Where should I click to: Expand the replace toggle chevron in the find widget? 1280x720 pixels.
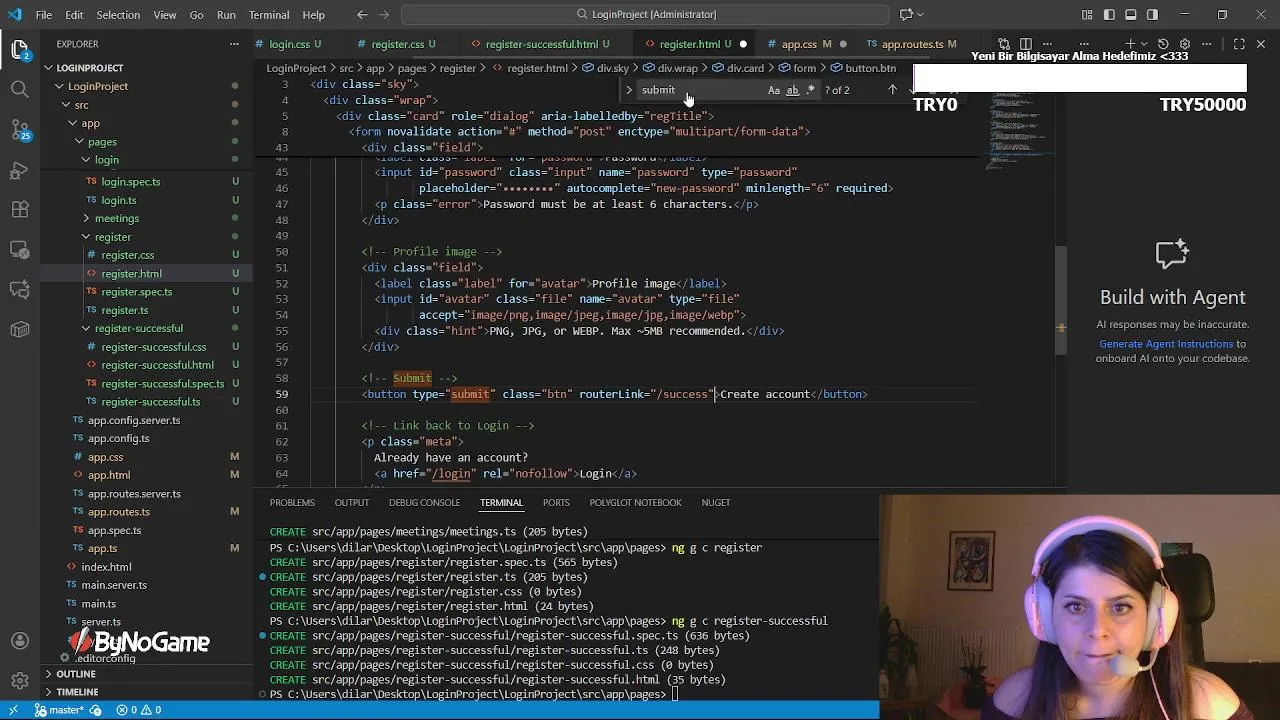[629, 90]
